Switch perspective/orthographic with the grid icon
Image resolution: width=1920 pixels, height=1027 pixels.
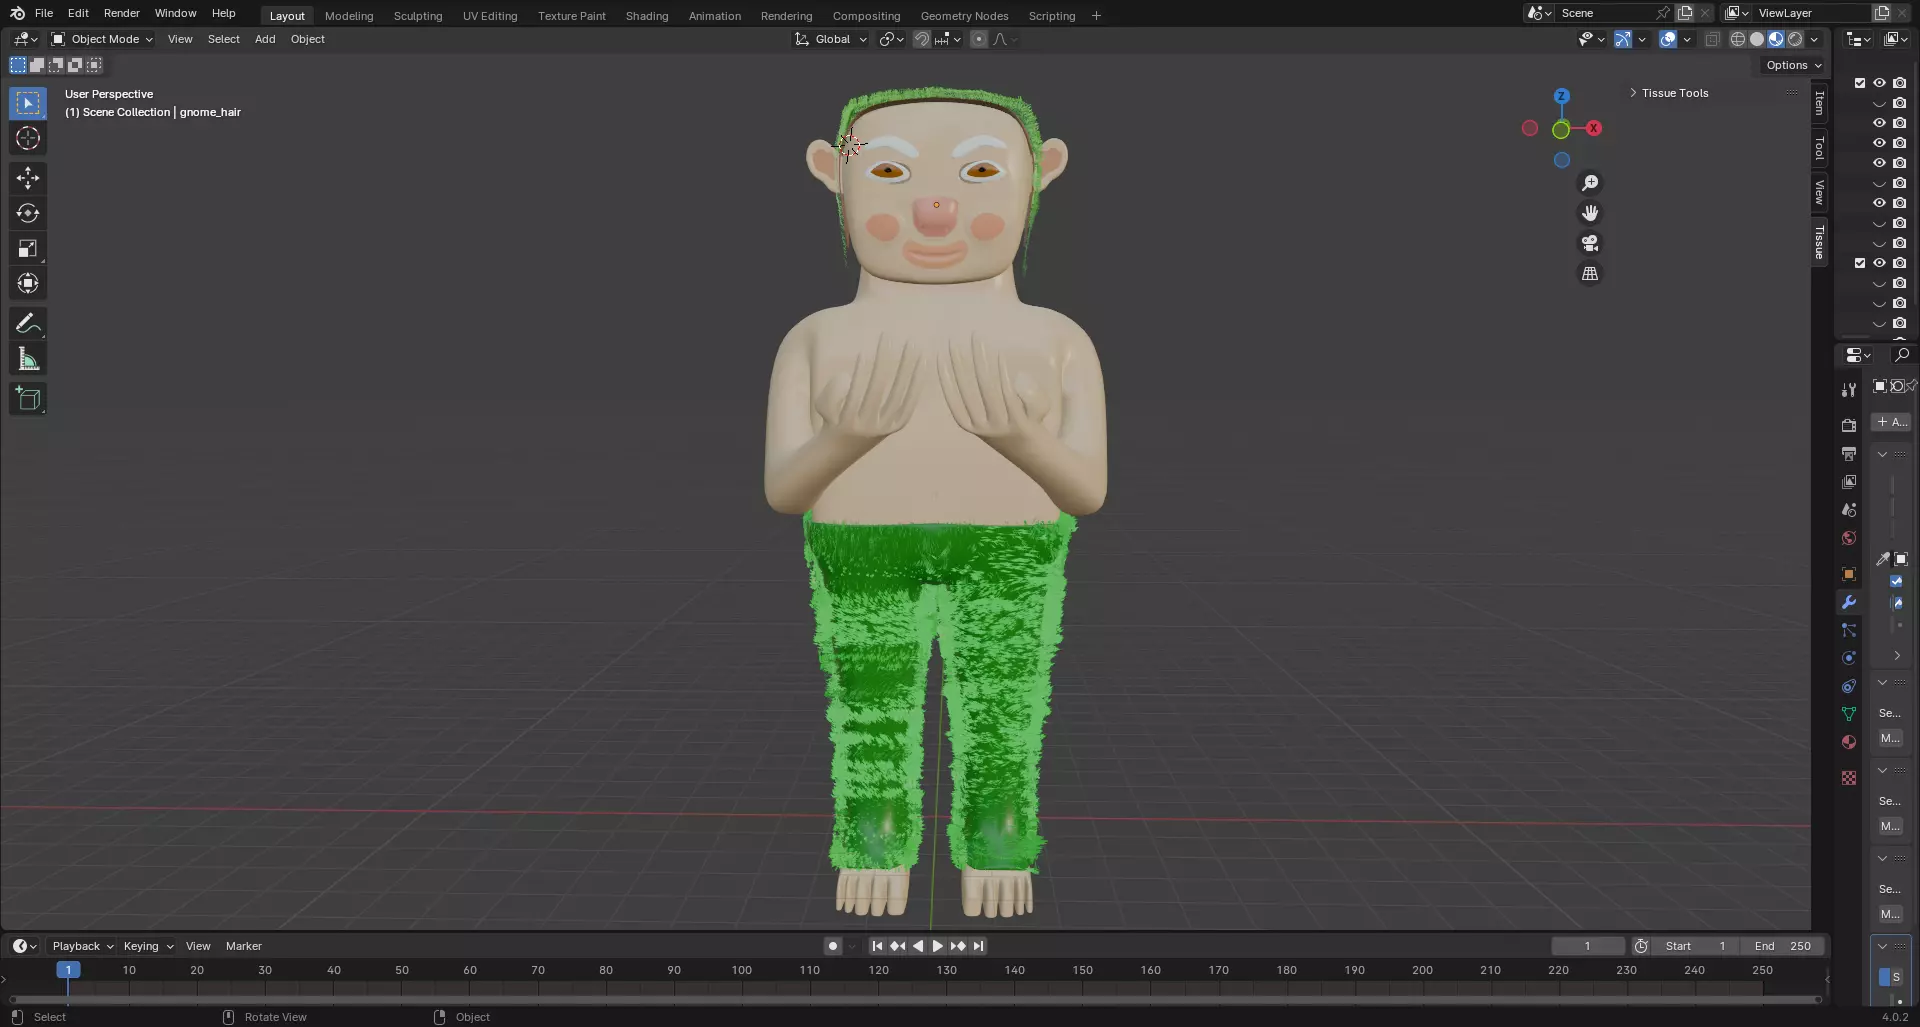coord(1589,273)
